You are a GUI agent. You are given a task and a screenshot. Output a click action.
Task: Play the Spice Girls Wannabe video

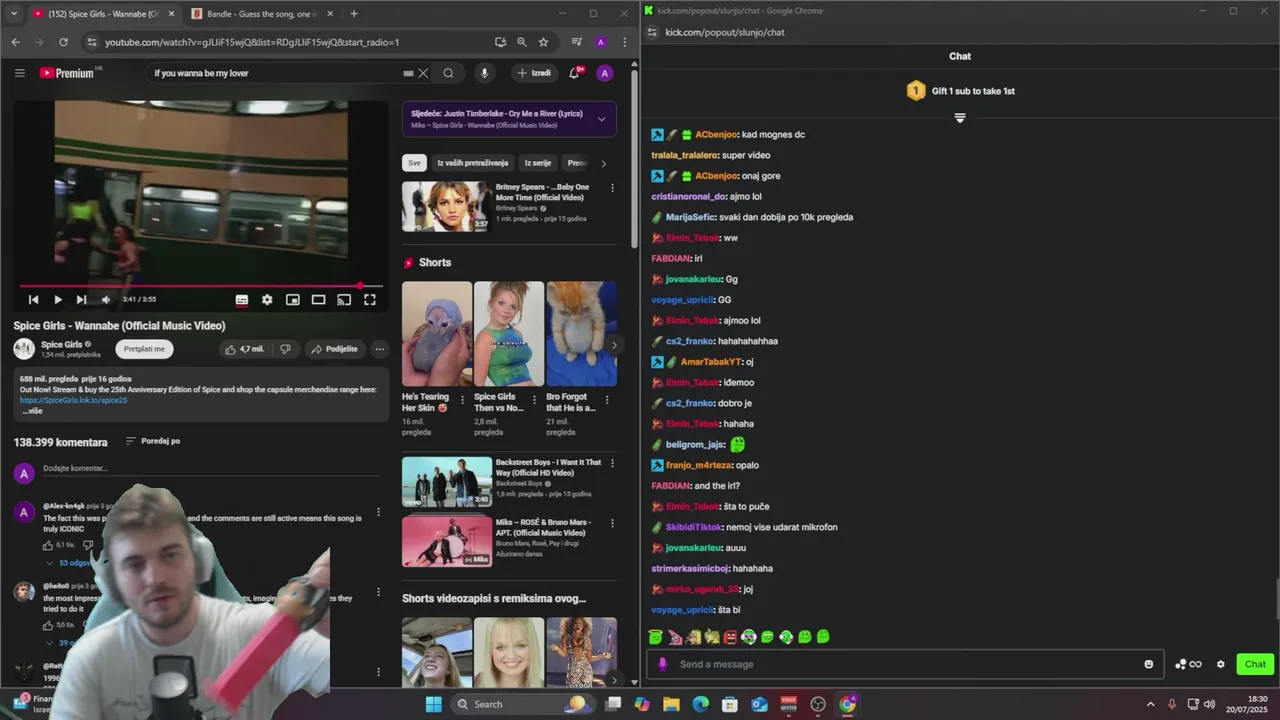57,299
